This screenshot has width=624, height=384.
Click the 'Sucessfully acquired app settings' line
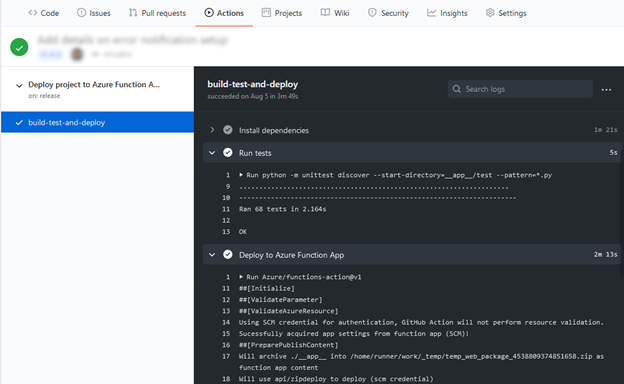(x=354, y=333)
